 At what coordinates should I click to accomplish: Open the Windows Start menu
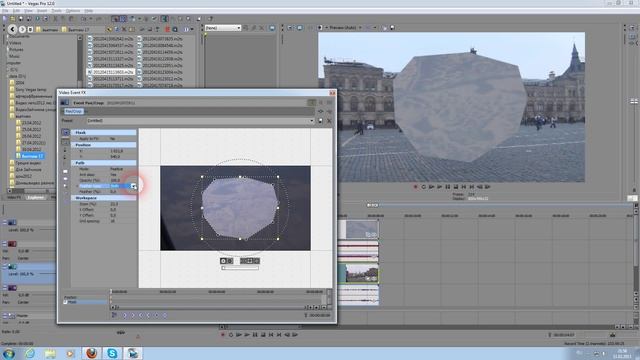9,353
